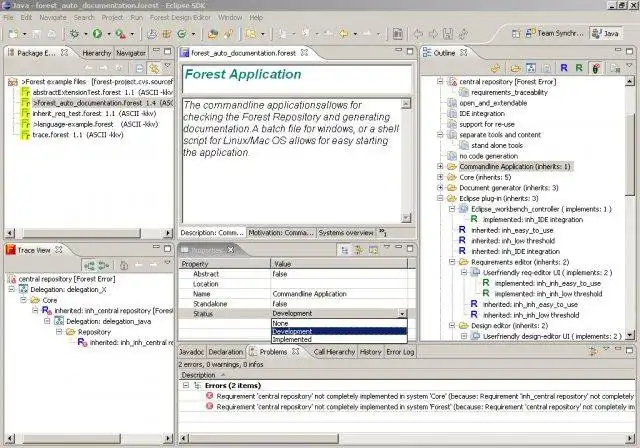Click description text area scrollbar up arrow
The image size is (640, 448).
pyautogui.click(x=406, y=104)
